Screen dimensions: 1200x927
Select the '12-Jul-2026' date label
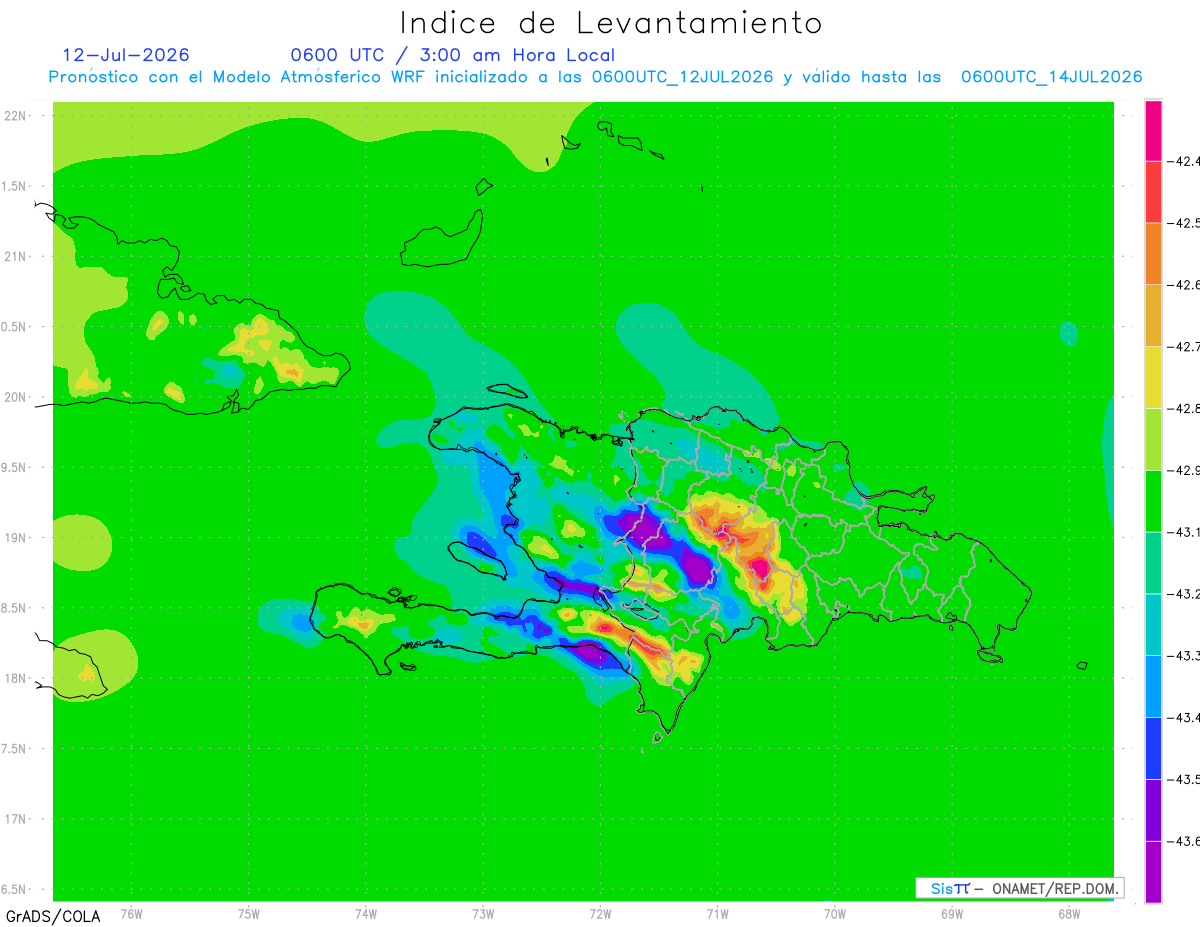pyautogui.click(x=125, y=55)
